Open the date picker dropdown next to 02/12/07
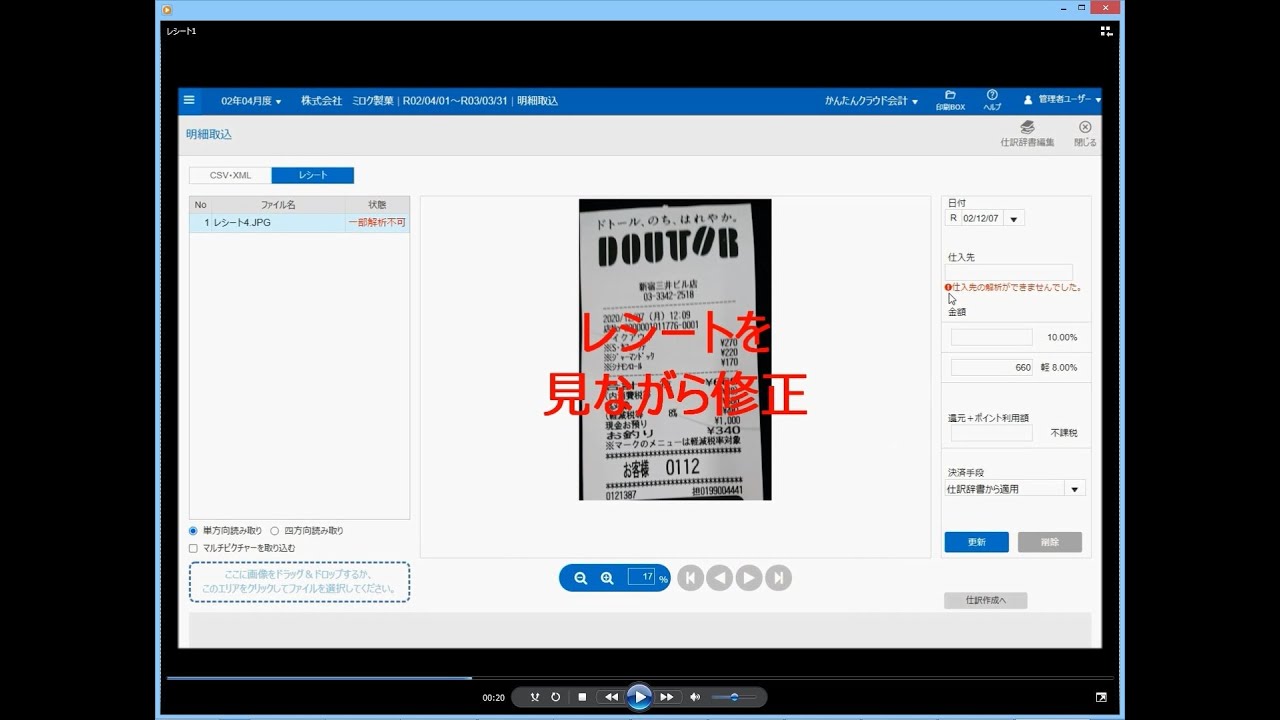Viewport: 1280px width, 720px height. point(1013,218)
